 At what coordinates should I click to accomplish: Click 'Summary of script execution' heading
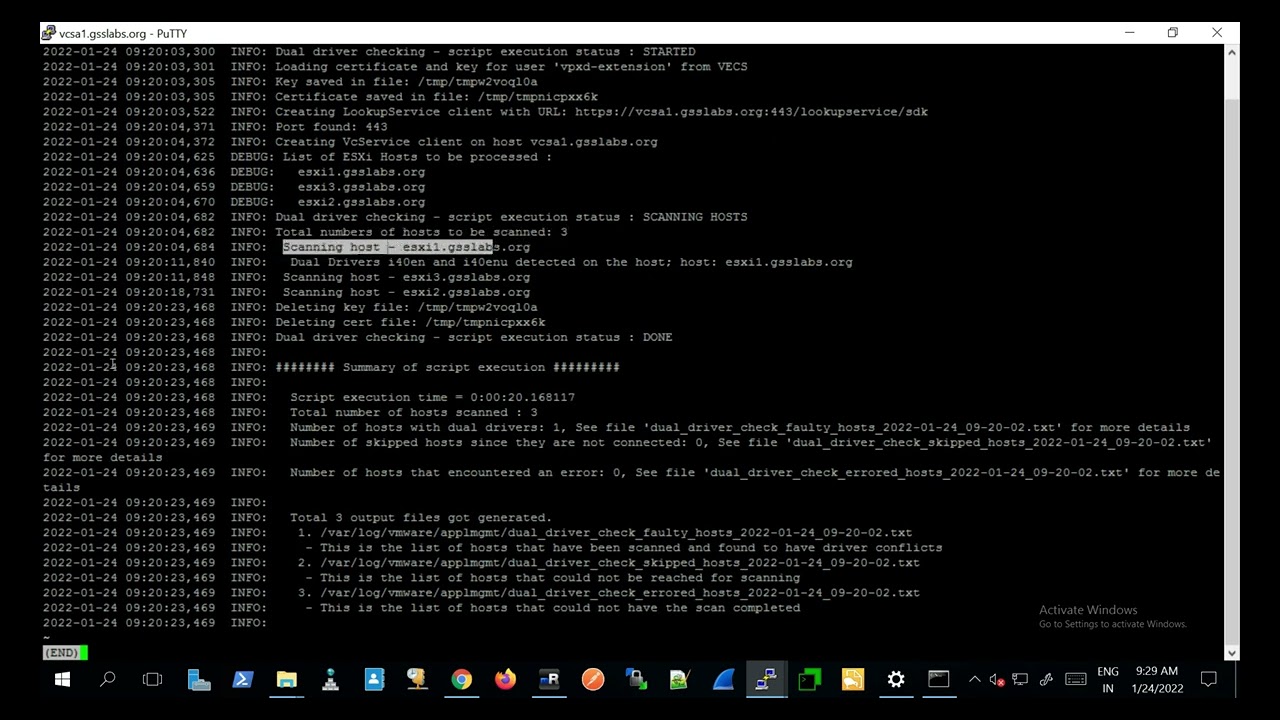[x=447, y=367]
